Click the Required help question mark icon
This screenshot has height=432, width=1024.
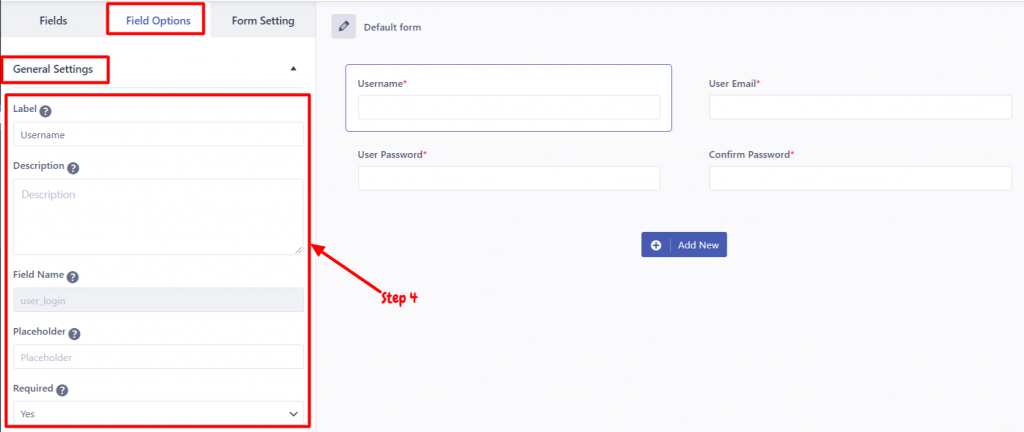62,390
